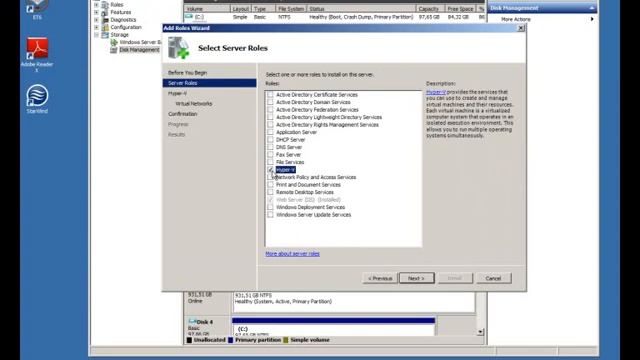Click the disk view scroll down arrow
Screen dimensions: 640x360
pyautogui.click(x=480, y=332)
